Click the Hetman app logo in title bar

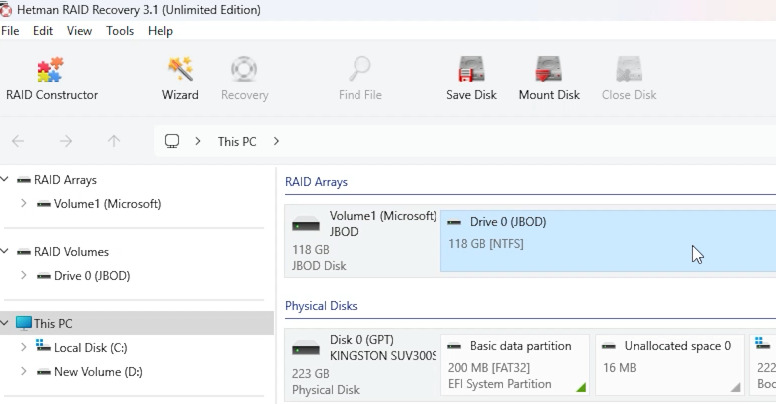pyautogui.click(x=5, y=9)
